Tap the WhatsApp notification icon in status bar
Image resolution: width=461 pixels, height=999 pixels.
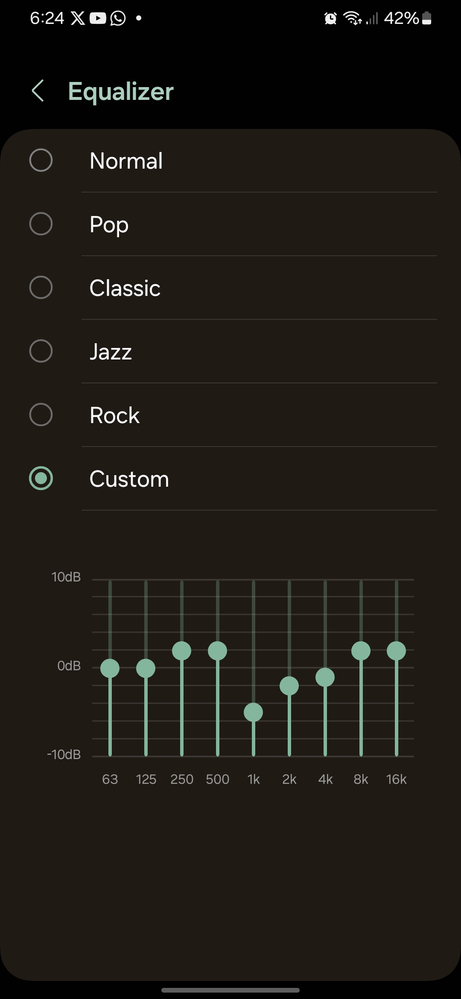point(118,18)
